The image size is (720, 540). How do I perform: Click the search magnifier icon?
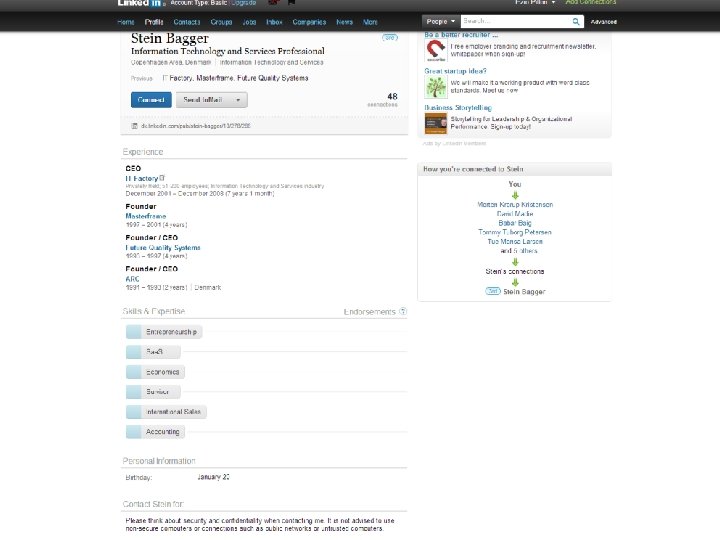[x=576, y=22]
